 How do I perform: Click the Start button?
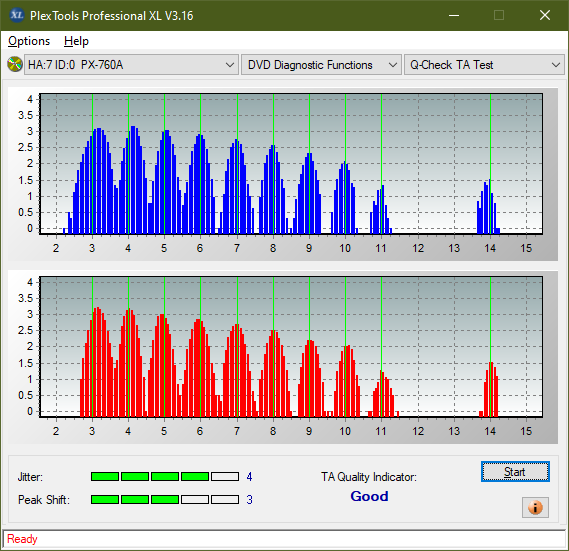[515, 472]
